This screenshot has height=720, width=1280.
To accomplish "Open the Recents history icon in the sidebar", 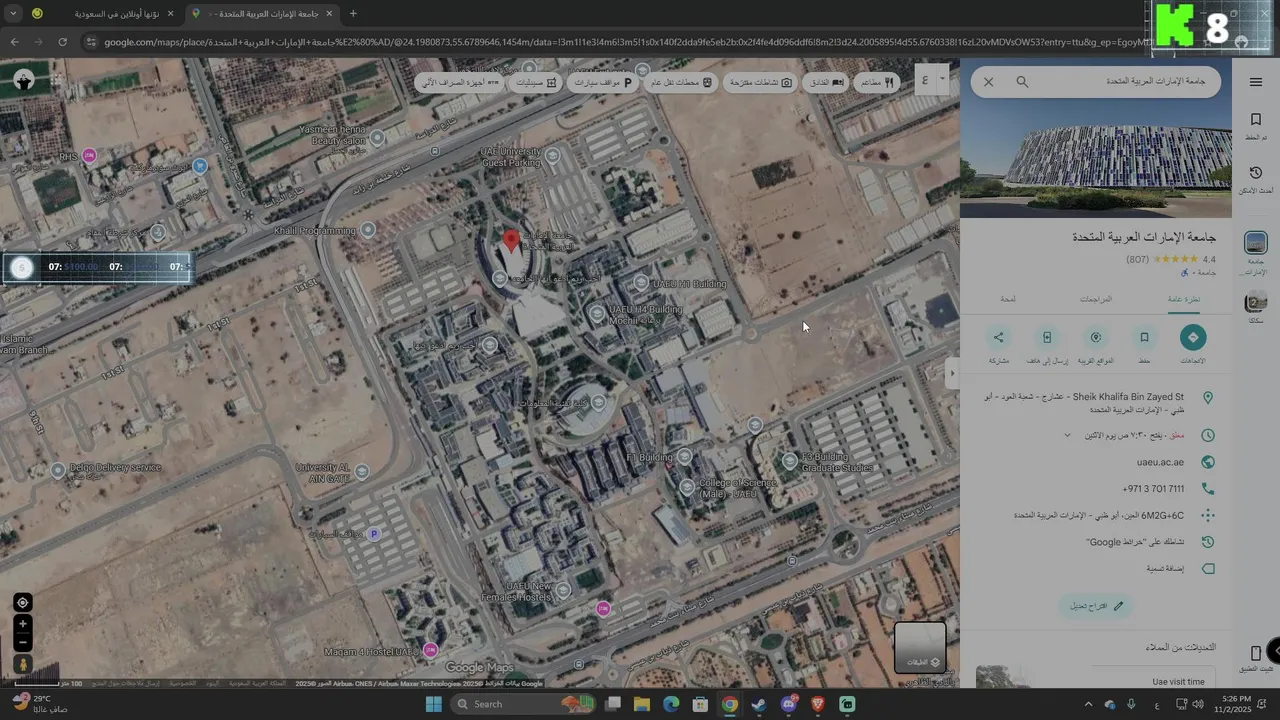I will coord(1256,179).
